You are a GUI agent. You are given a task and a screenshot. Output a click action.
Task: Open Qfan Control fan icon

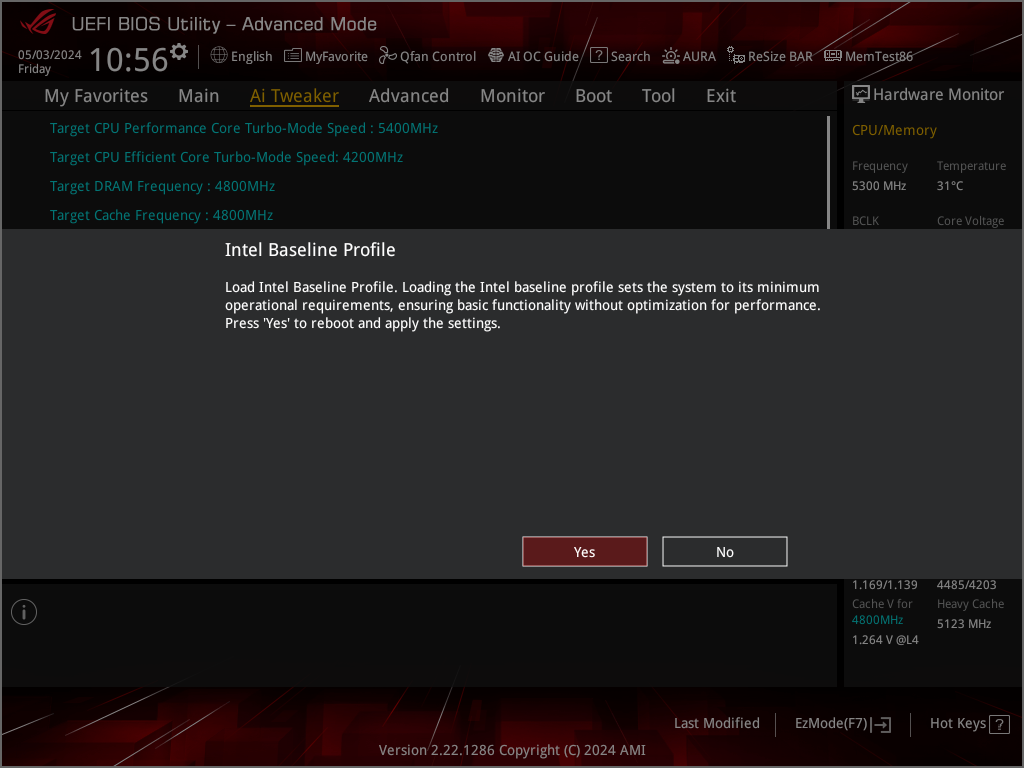point(387,56)
